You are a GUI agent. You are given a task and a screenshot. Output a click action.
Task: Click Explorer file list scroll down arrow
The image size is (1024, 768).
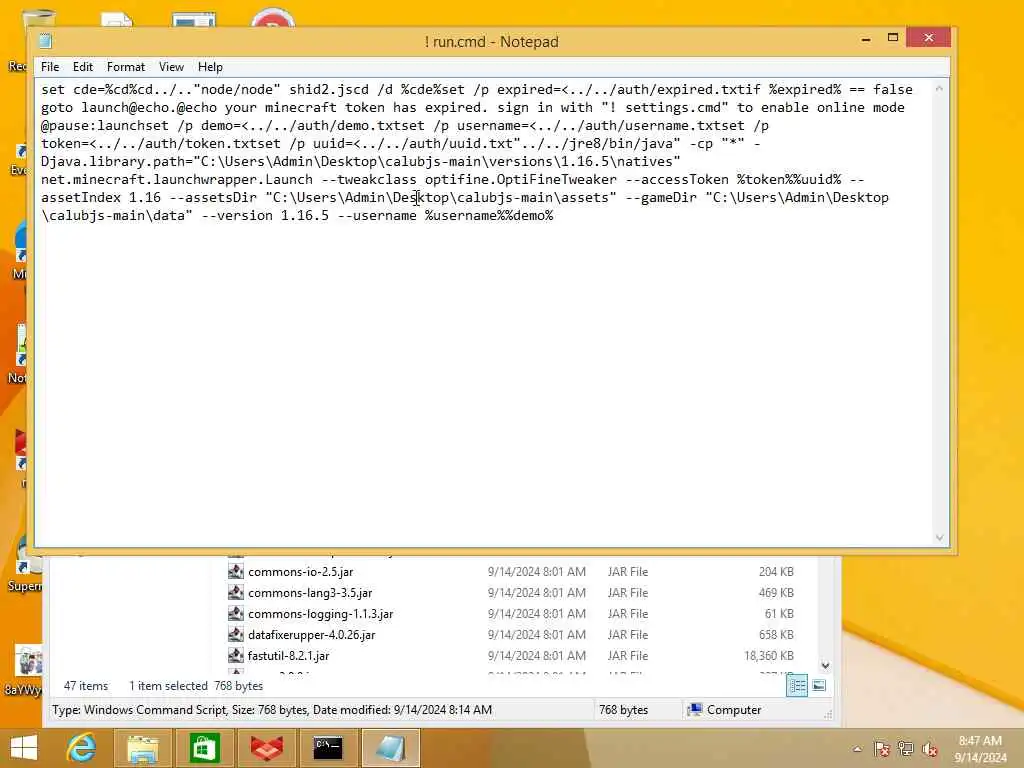pos(825,665)
